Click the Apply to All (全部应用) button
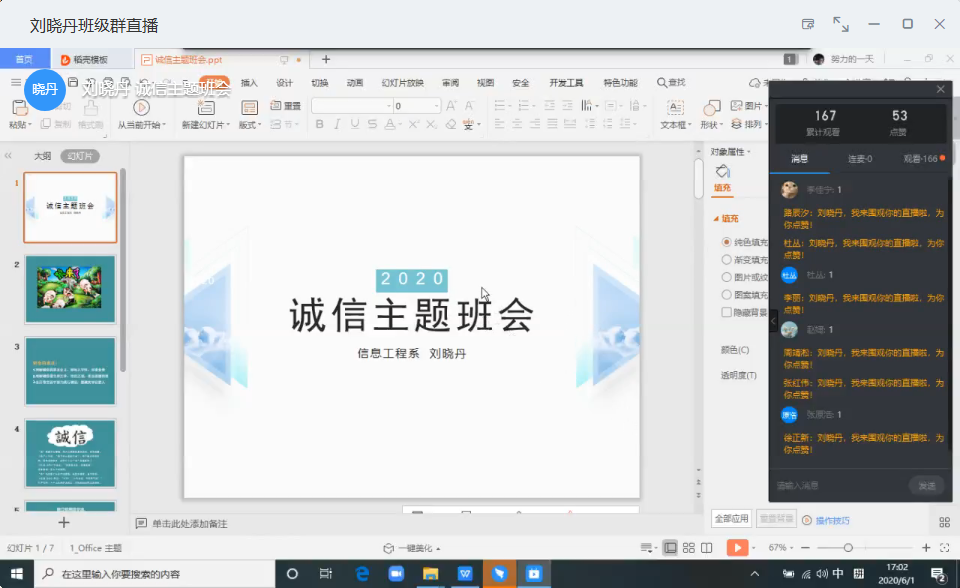This screenshot has height=588, width=960. [731, 519]
